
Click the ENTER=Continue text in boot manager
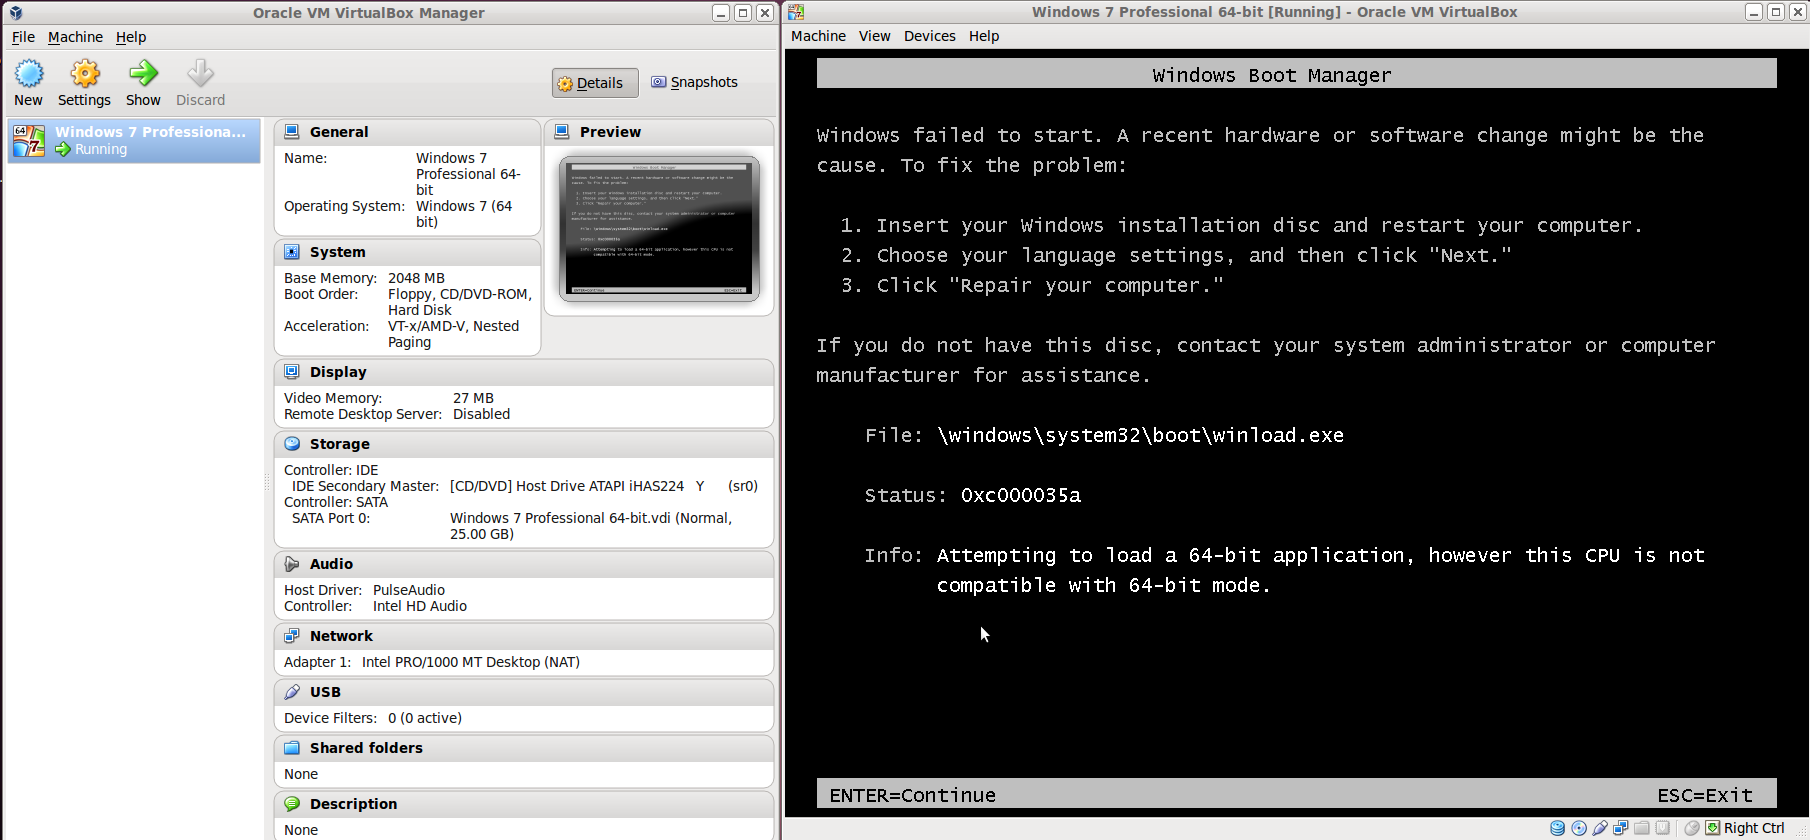click(912, 795)
